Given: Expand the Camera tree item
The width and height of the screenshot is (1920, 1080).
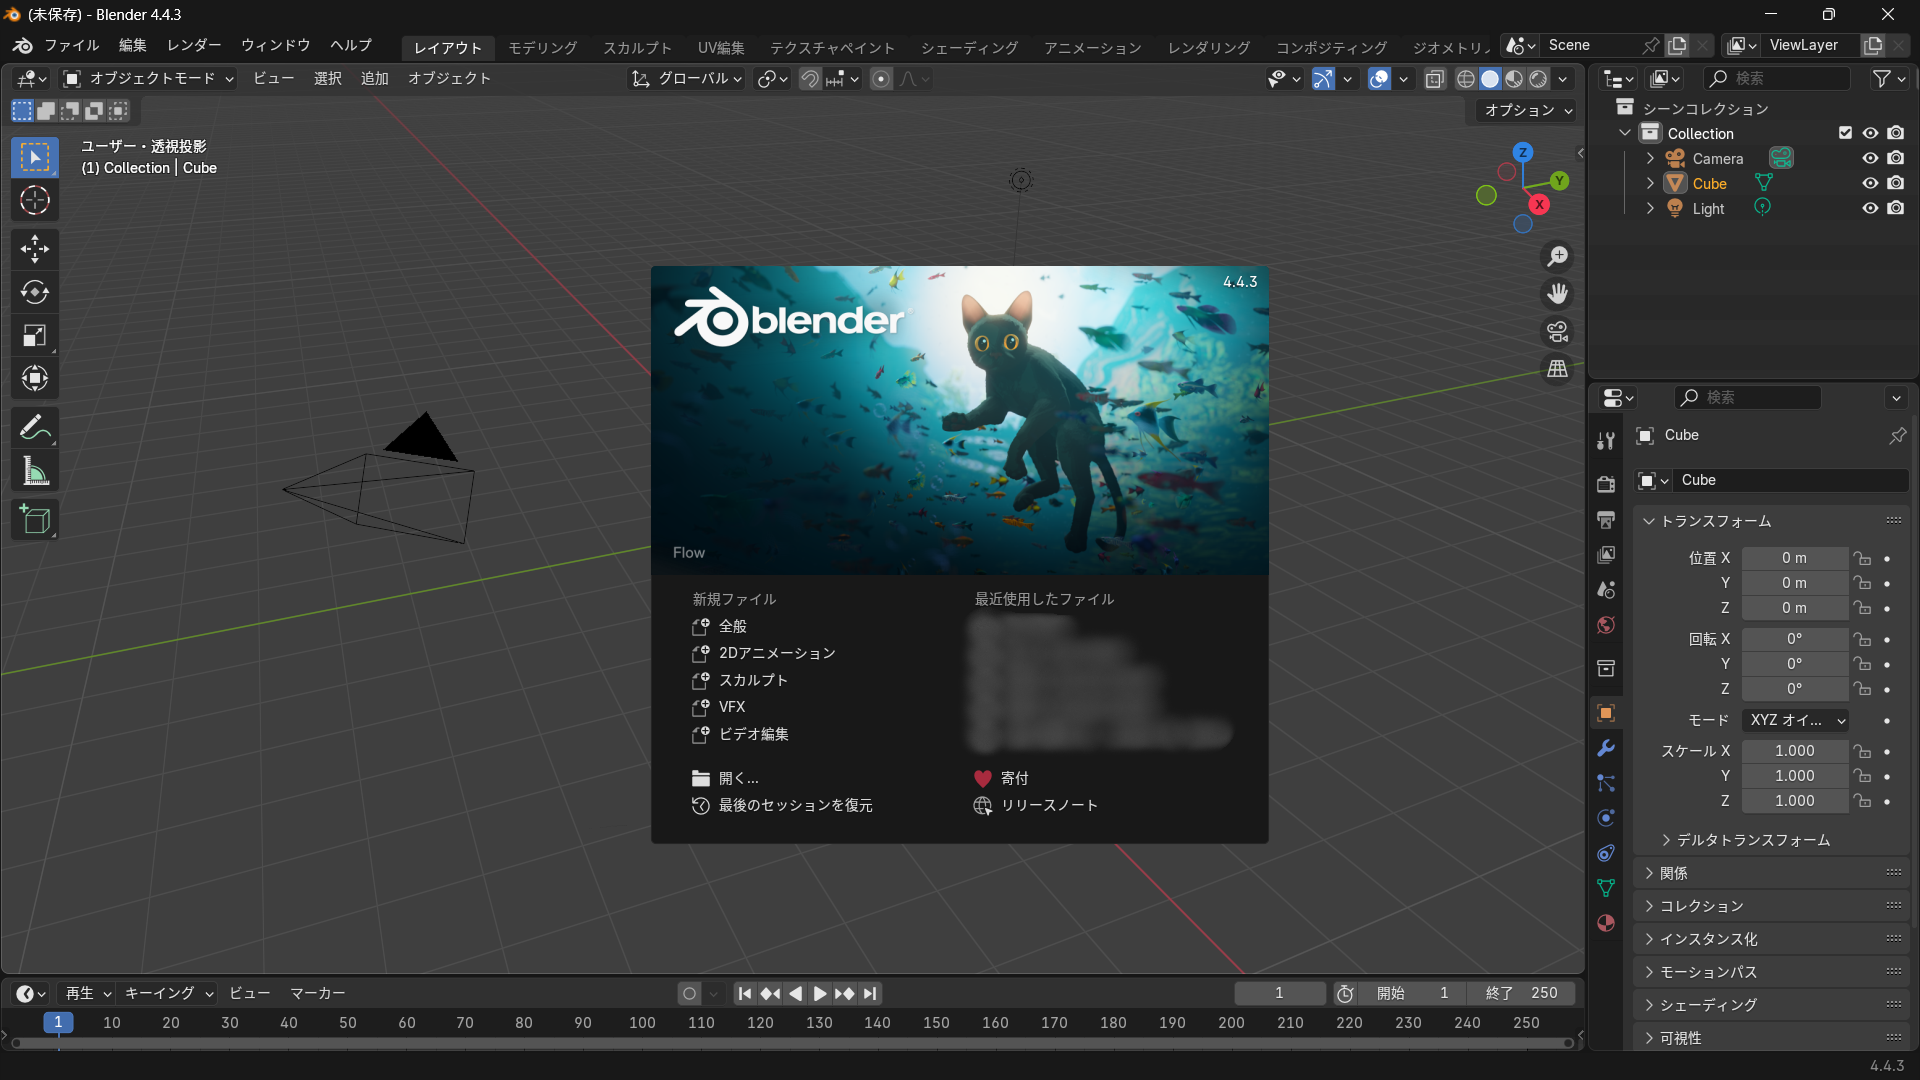Looking at the screenshot, I should tap(1650, 158).
